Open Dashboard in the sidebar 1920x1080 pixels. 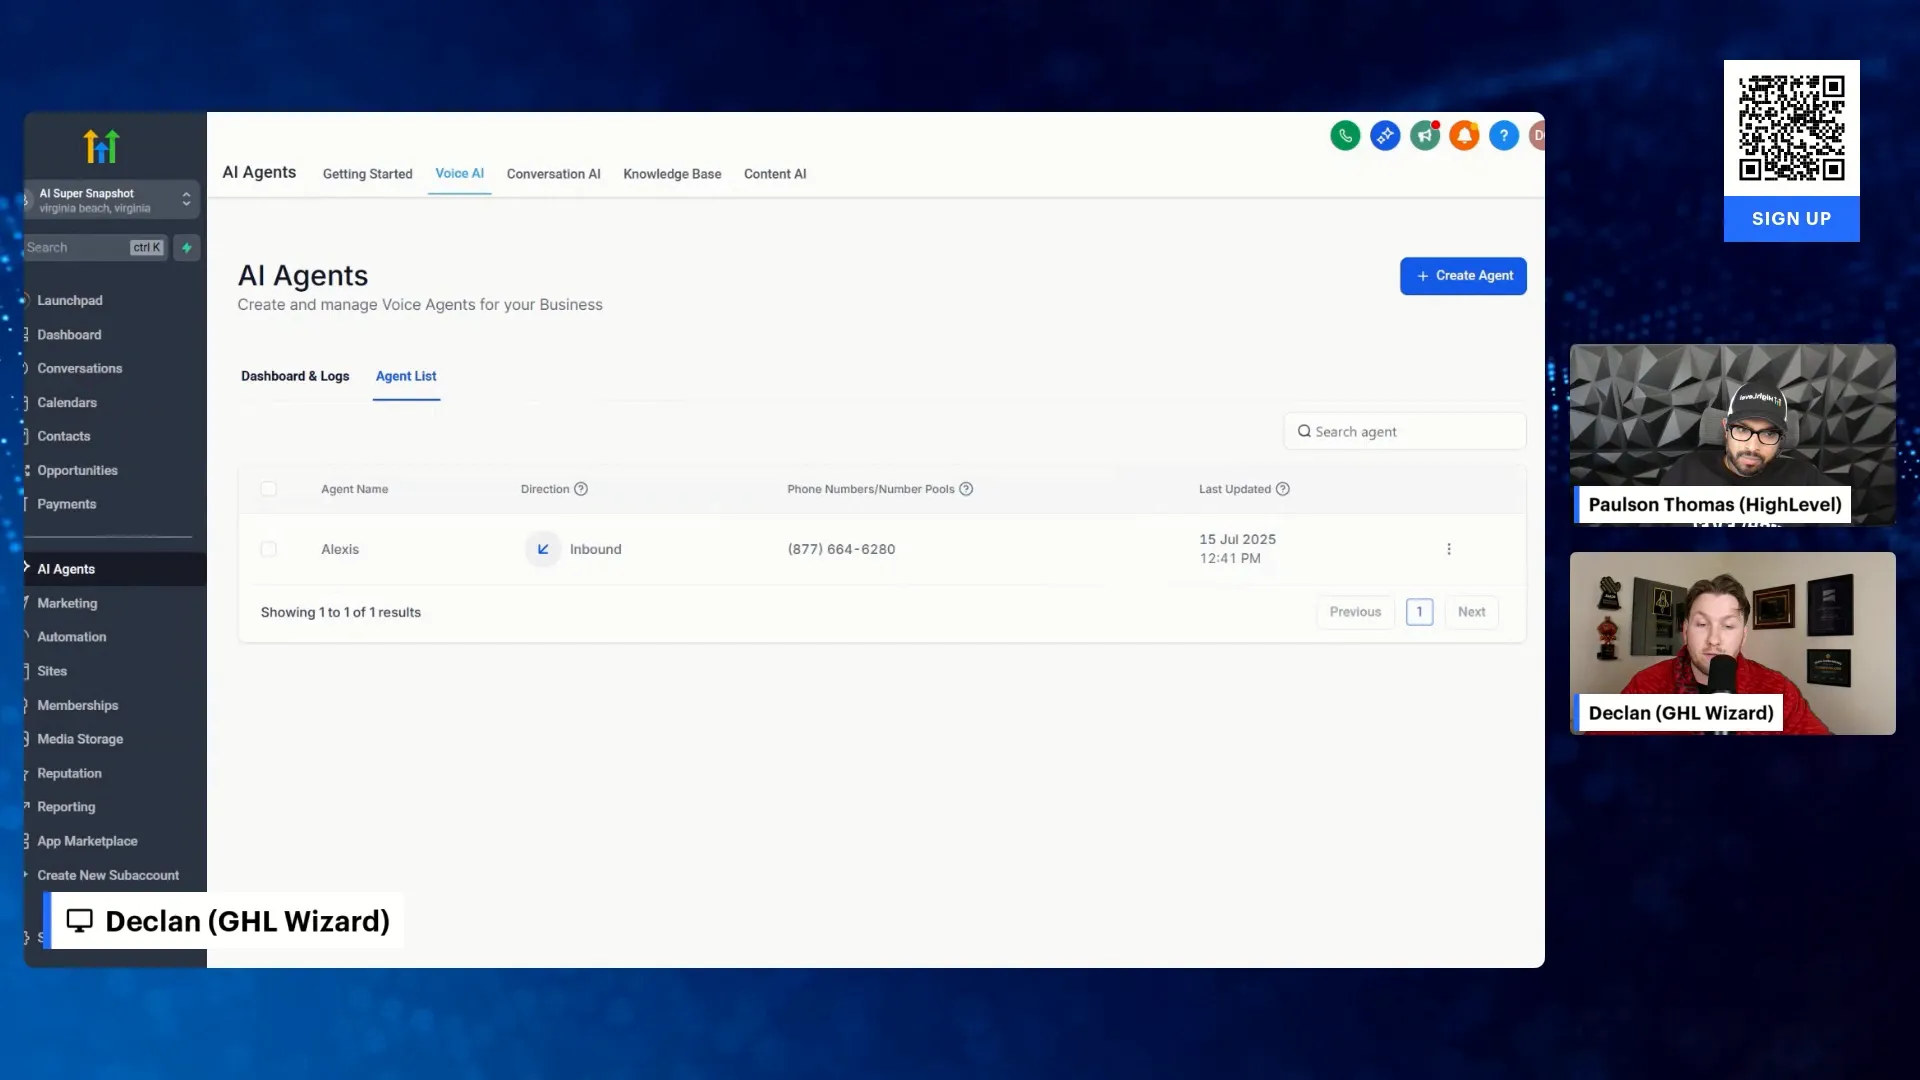(x=69, y=335)
